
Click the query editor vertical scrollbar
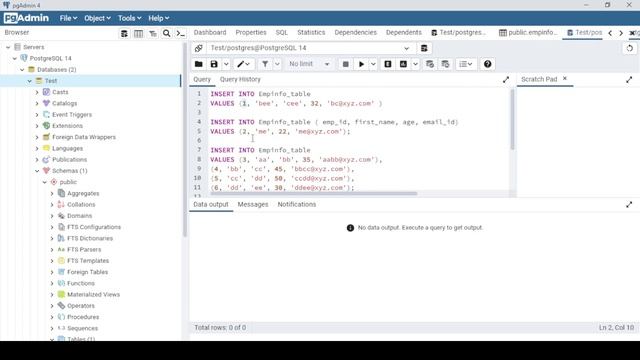pos(512,119)
